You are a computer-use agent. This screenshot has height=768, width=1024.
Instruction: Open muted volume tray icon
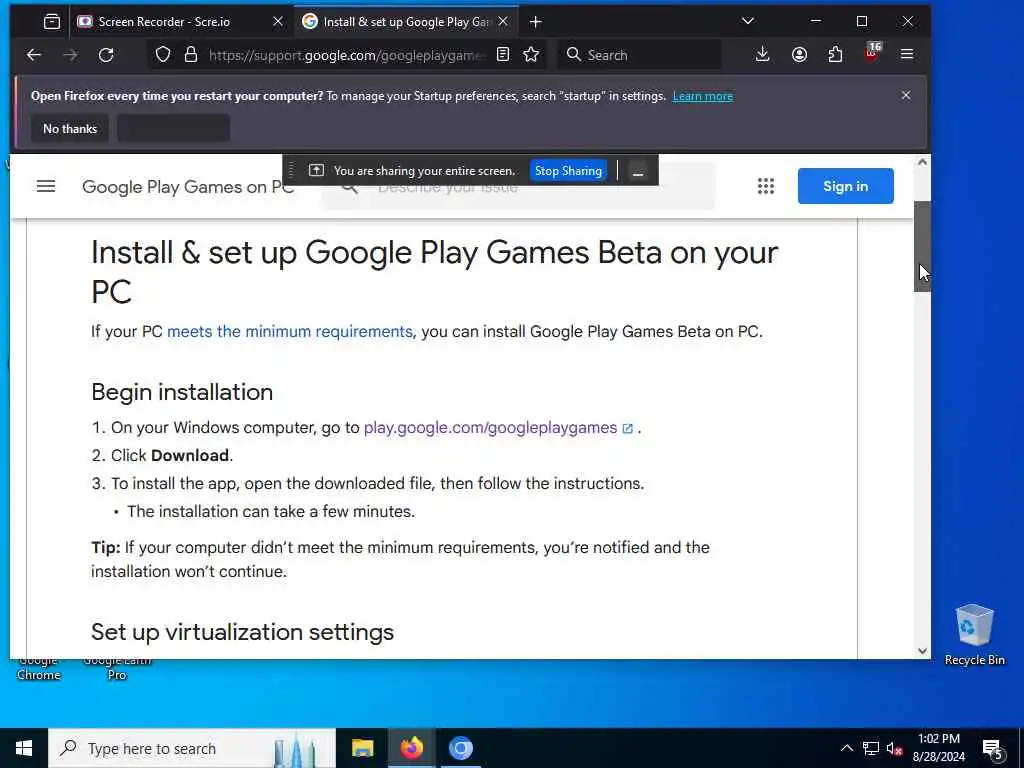click(894, 748)
